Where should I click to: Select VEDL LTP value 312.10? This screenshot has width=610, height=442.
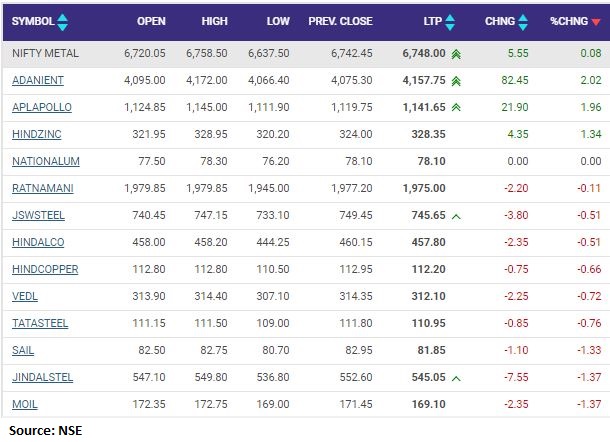click(x=428, y=296)
